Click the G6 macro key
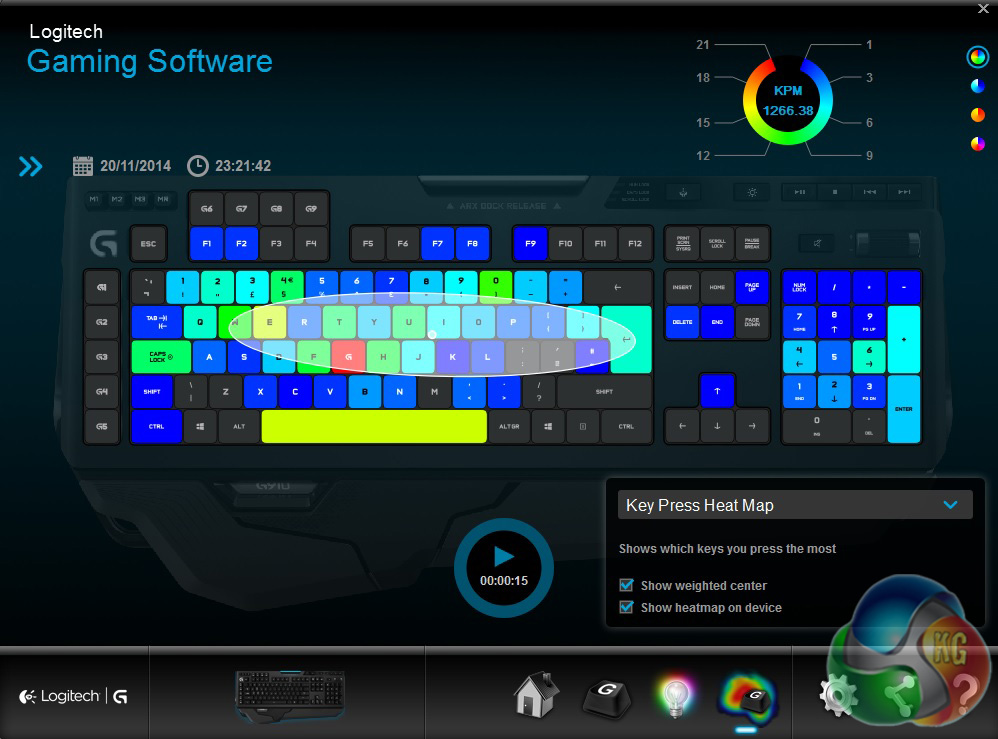The width and height of the screenshot is (998, 739). coord(207,208)
